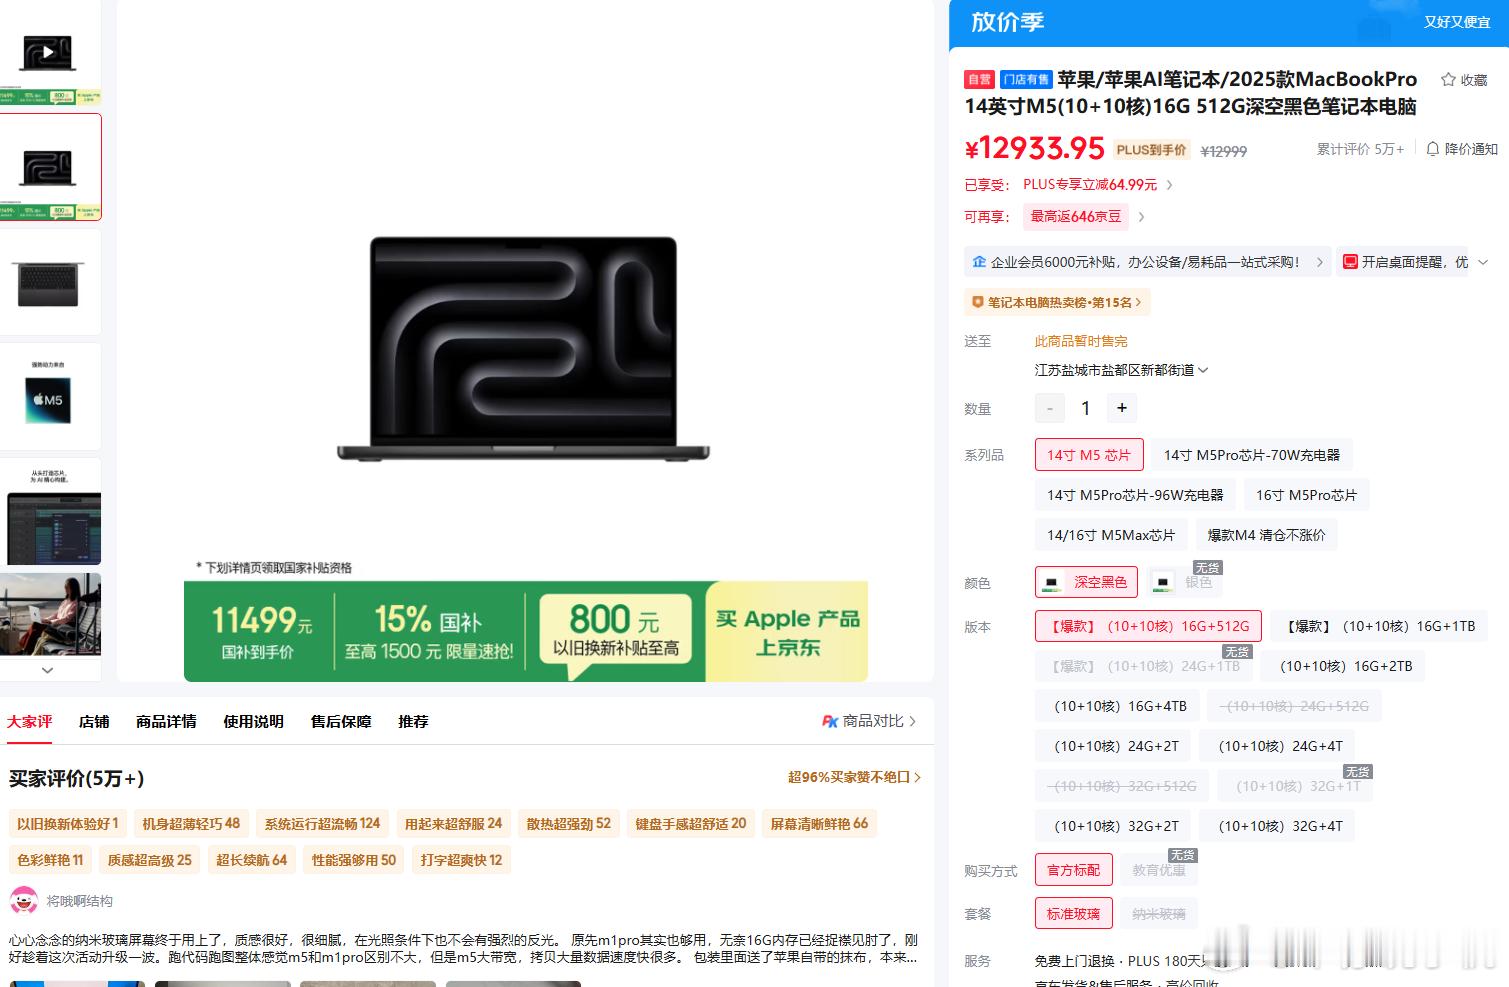The width and height of the screenshot is (1509, 987).
Task: Click the 开启桌面提醒 red monitor icon
Action: (1350, 261)
